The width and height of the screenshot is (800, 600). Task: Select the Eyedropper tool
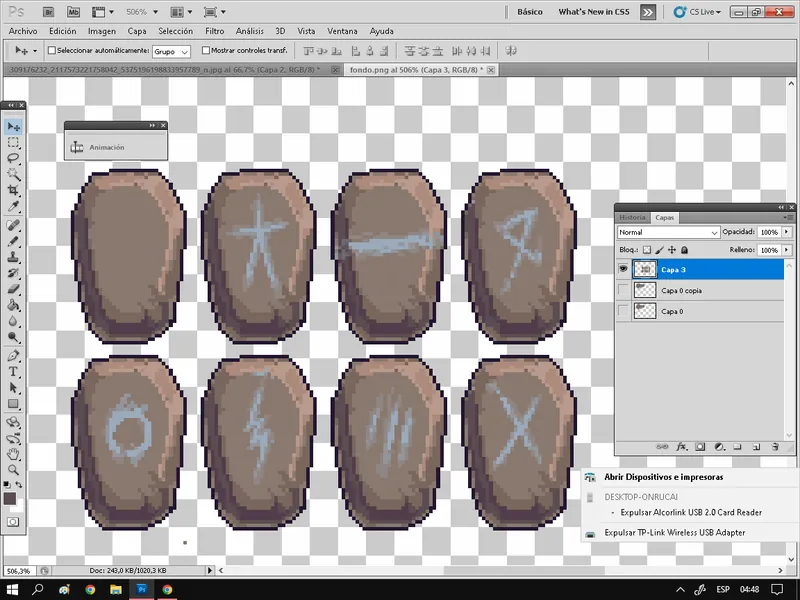tap(13, 207)
